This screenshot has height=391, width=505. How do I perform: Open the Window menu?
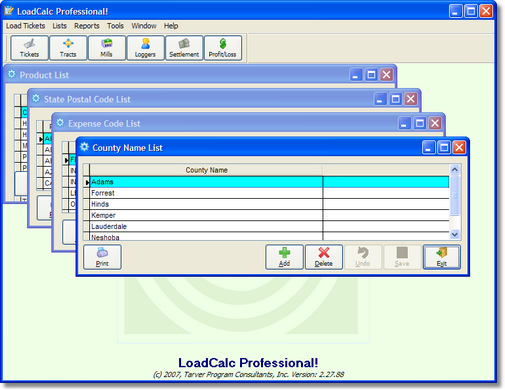click(144, 26)
